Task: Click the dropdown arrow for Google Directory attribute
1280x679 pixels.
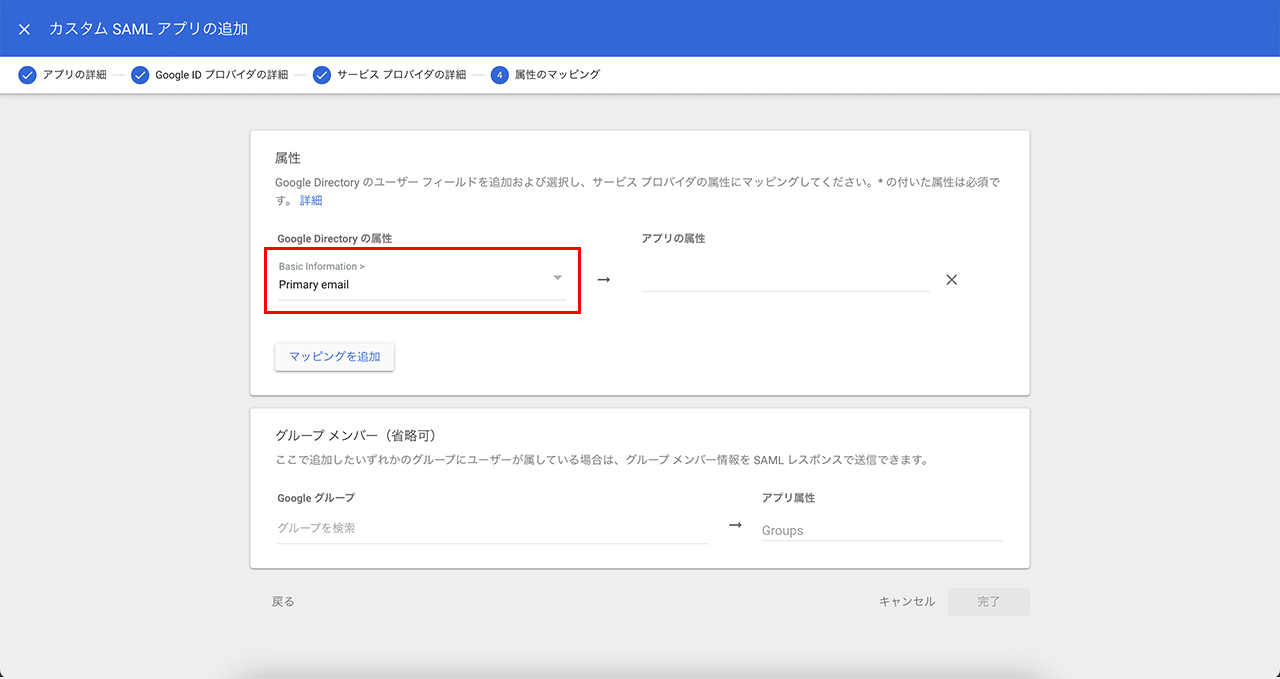Action: pos(558,277)
